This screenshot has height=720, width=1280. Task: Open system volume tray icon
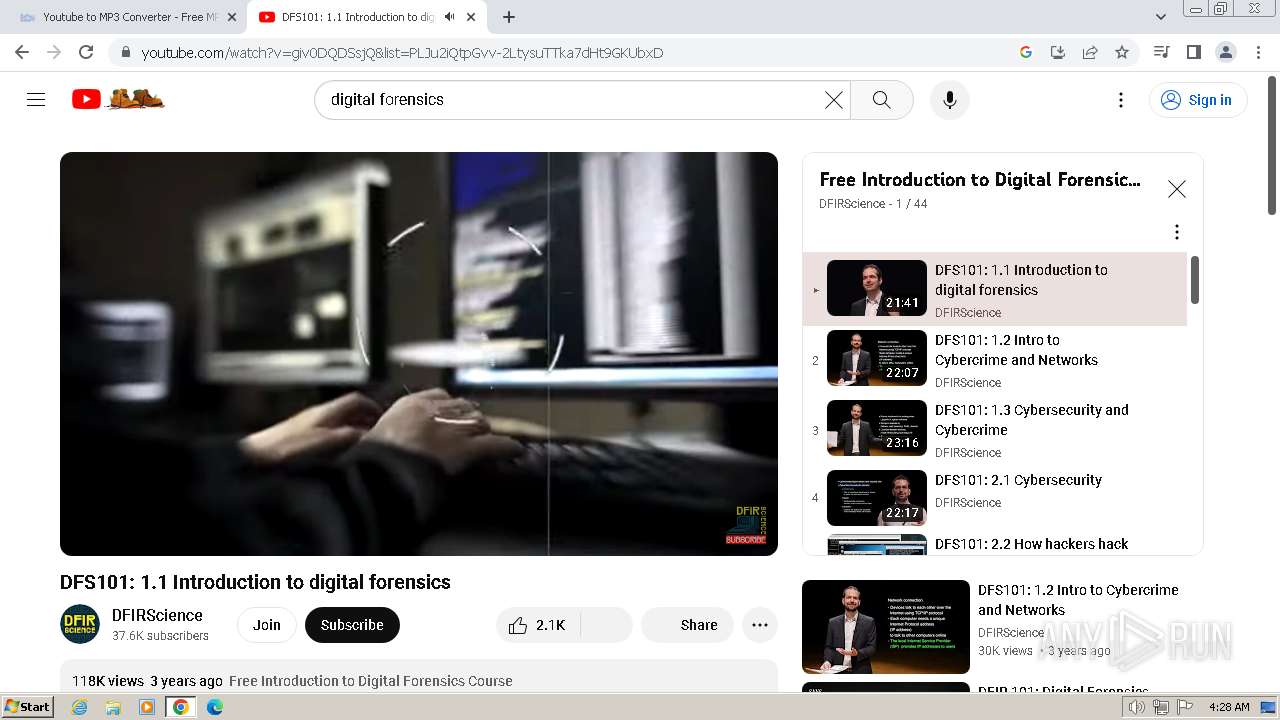pos(1137,707)
